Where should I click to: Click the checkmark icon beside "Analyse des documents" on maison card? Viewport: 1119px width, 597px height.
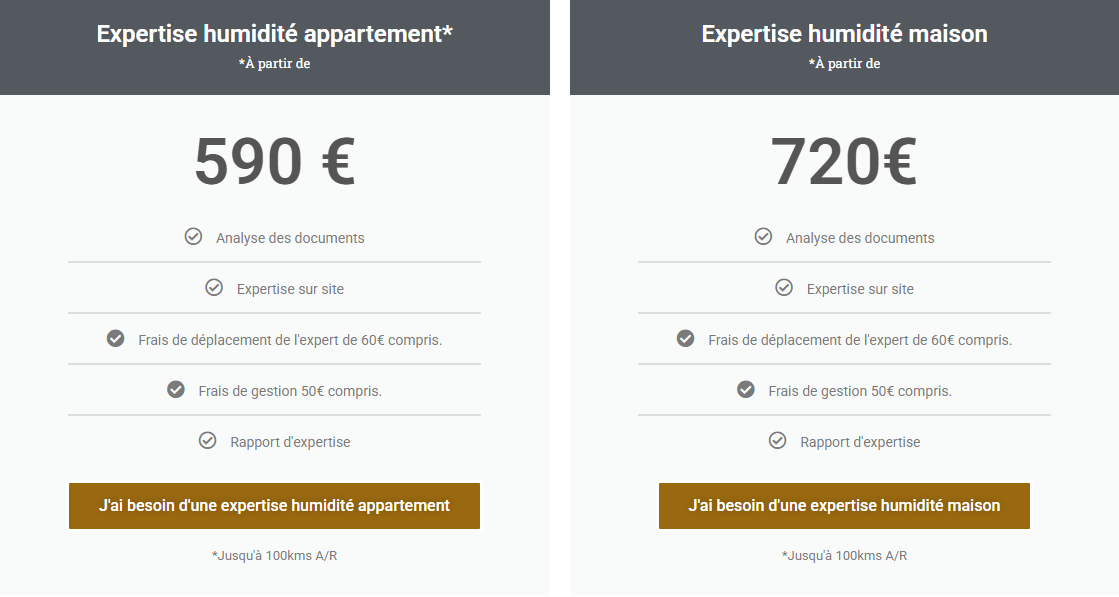pos(763,236)
